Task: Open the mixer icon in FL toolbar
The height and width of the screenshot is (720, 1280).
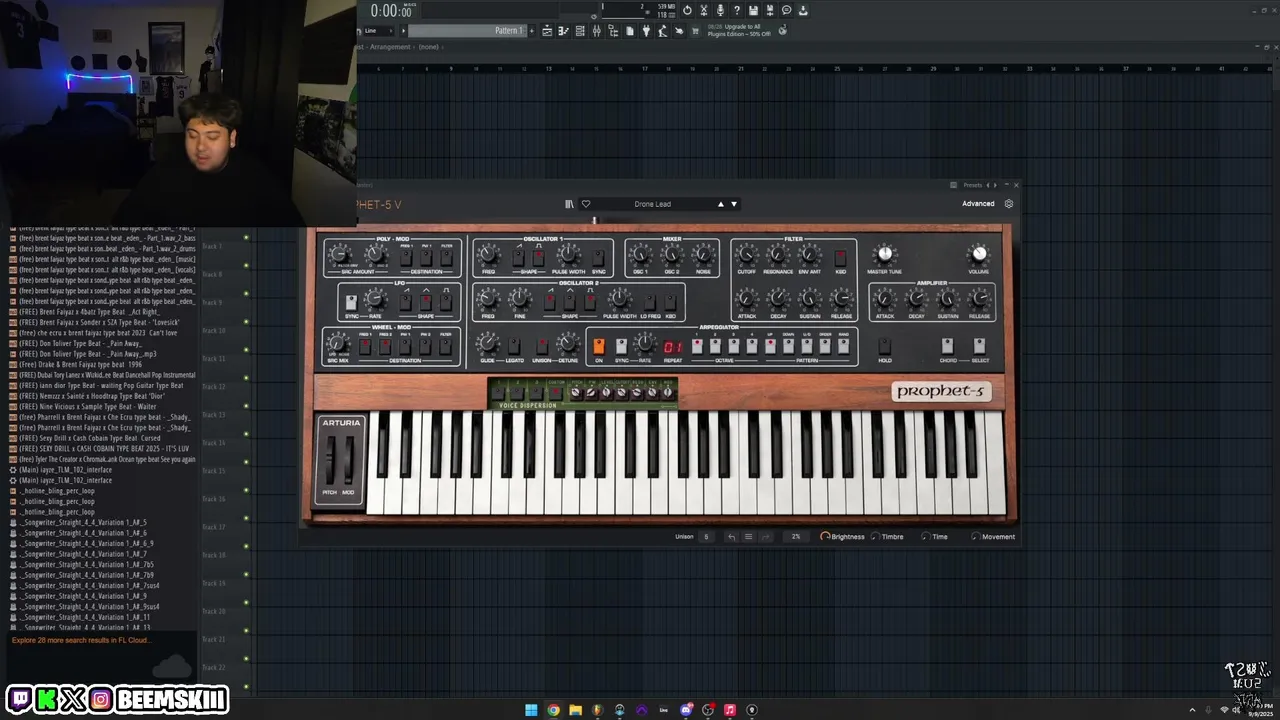Action: (596, 31)
